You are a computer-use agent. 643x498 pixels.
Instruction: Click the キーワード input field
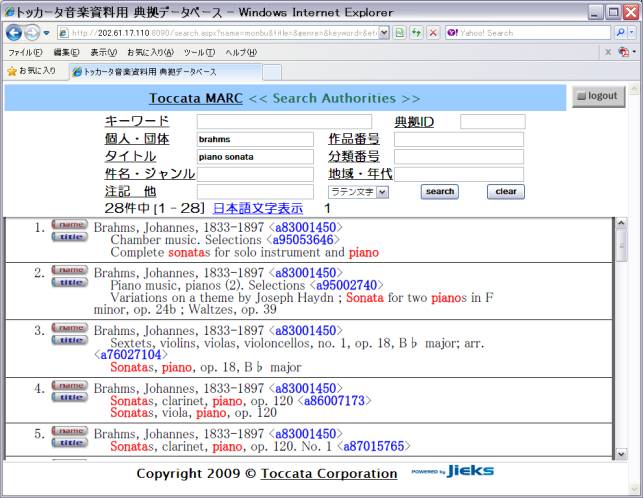coord(284,122)
